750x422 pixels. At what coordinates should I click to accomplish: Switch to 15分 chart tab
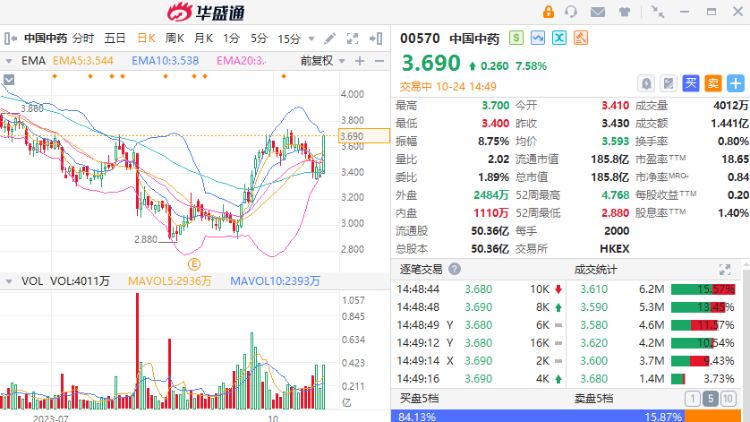(x=289, y=39)
